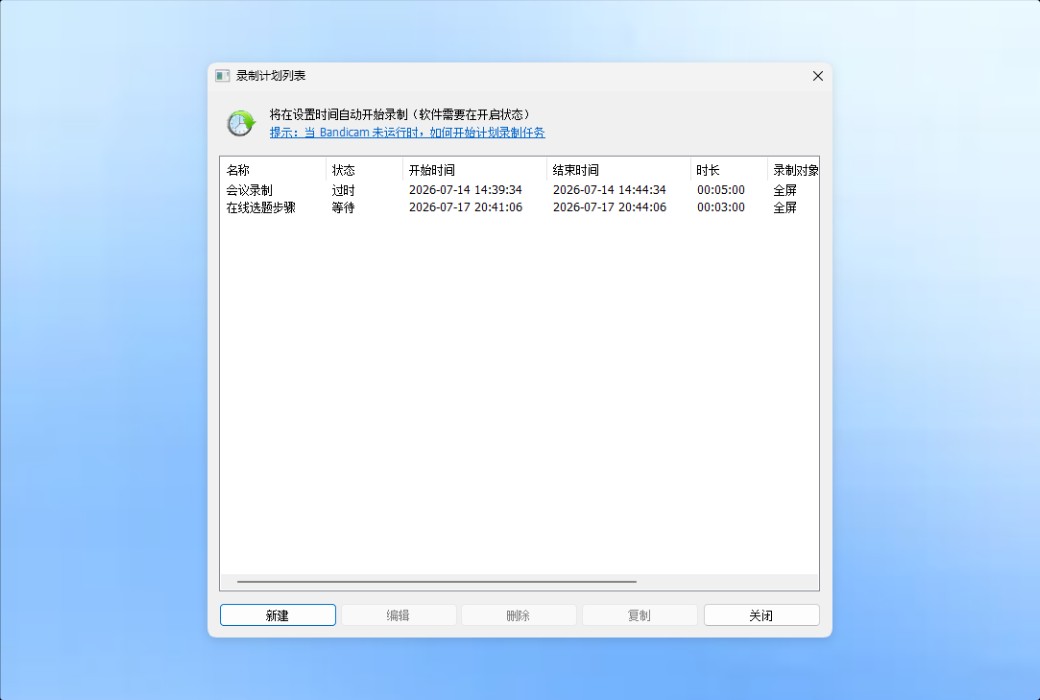Click end time 2026-07-17 20:44:06
The height and width of the screenshot is (700, 1040).
click(x=610, y=207)
